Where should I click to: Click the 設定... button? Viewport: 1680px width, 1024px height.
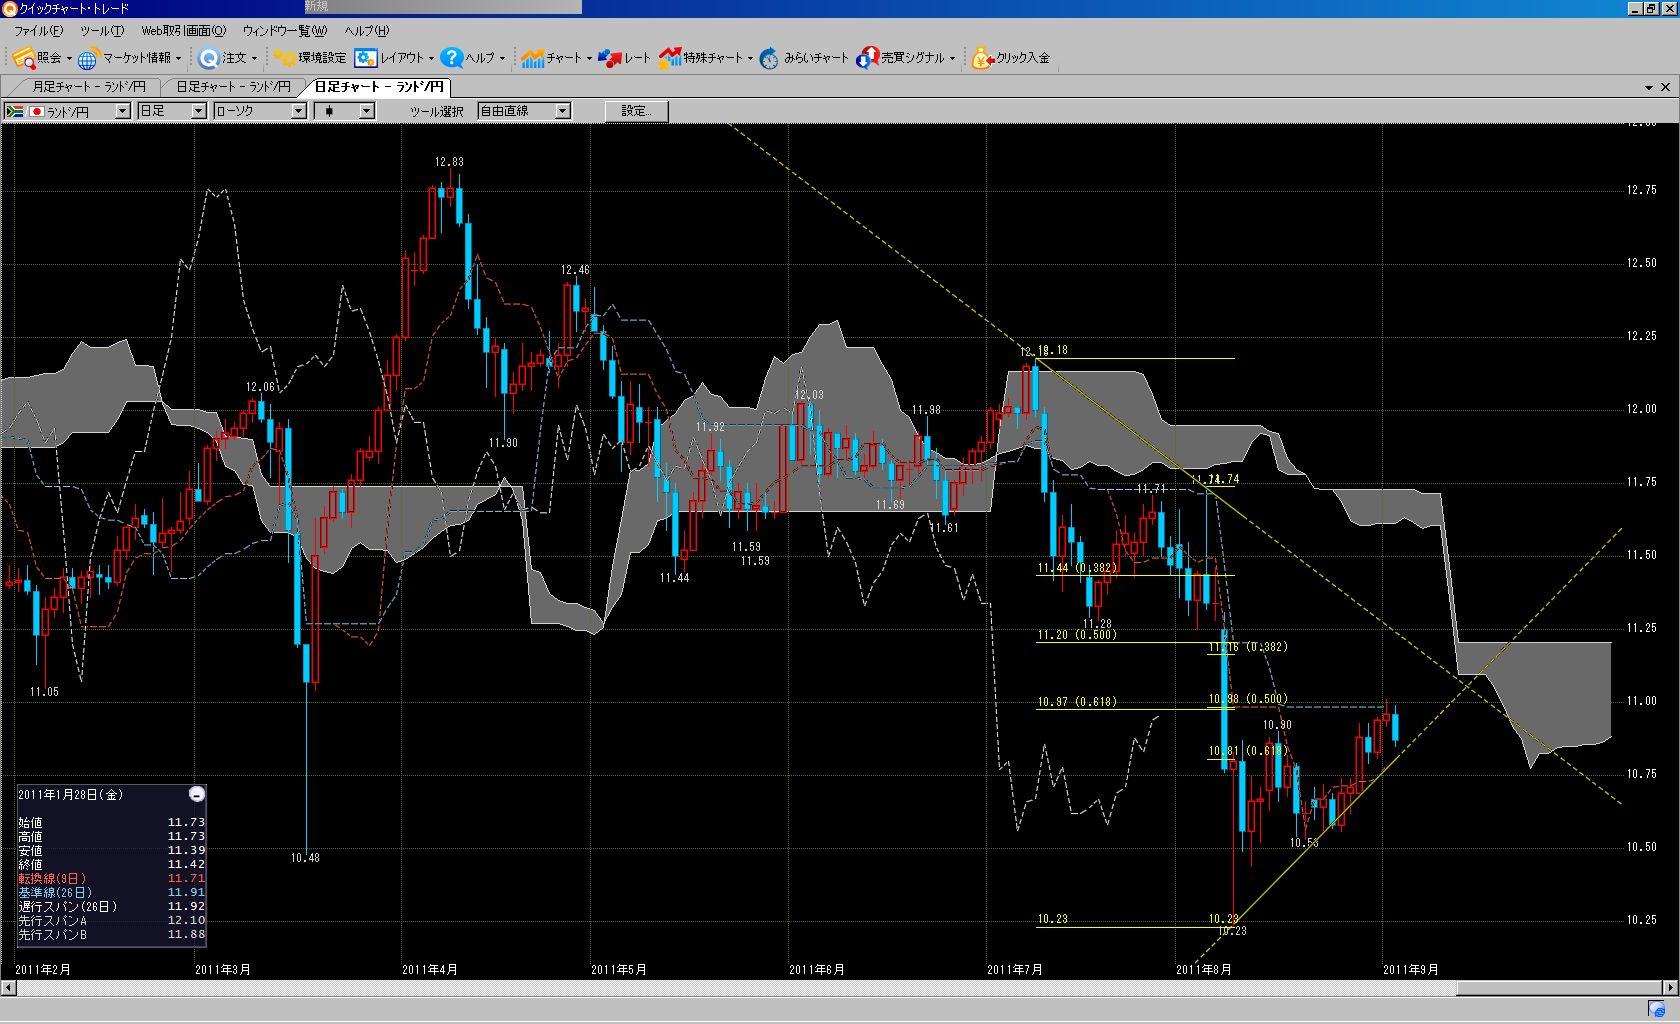pyautogui.click(x=636, y=111)
